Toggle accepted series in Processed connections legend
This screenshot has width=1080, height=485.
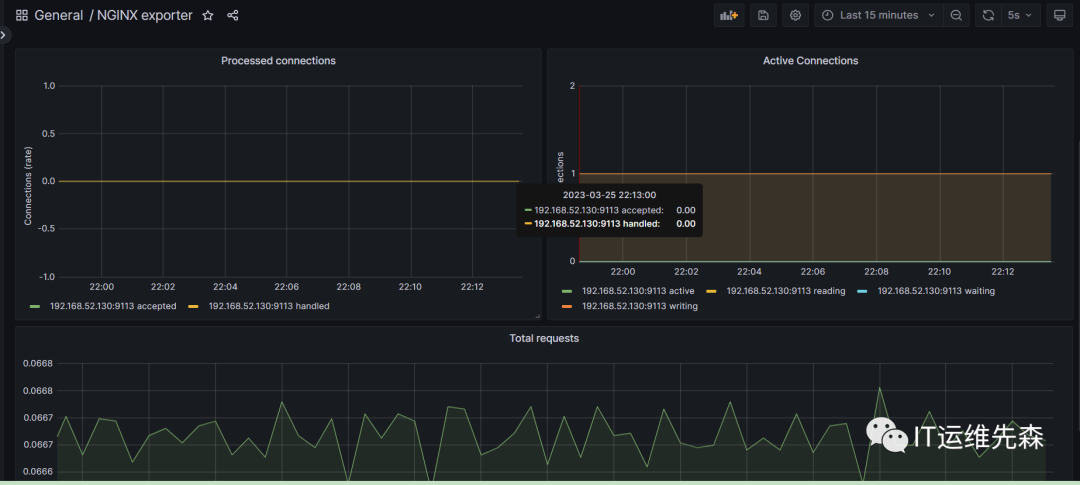tap(112, 306)
